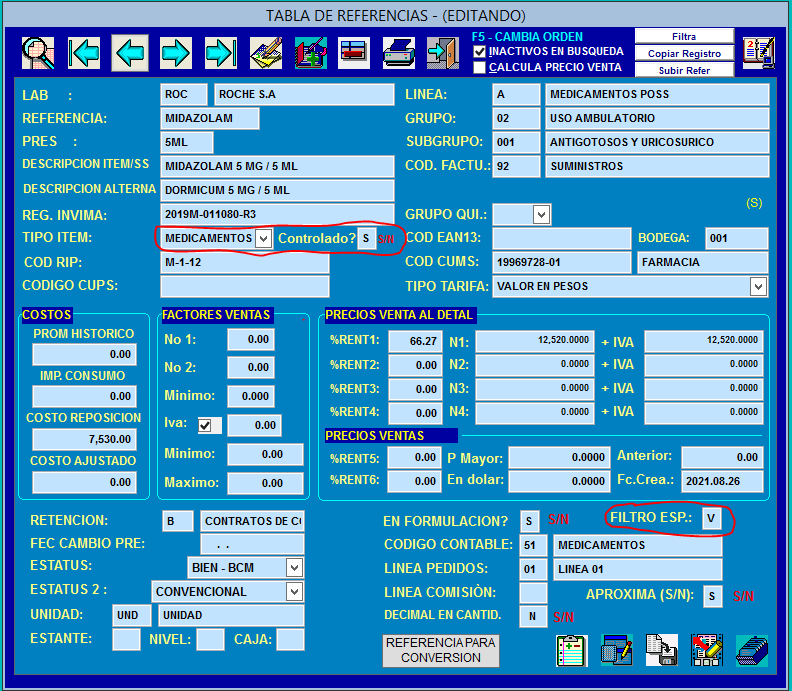Click Subir Refer button
Viewport: 792px width, 691px height.
tap(684, 70)
